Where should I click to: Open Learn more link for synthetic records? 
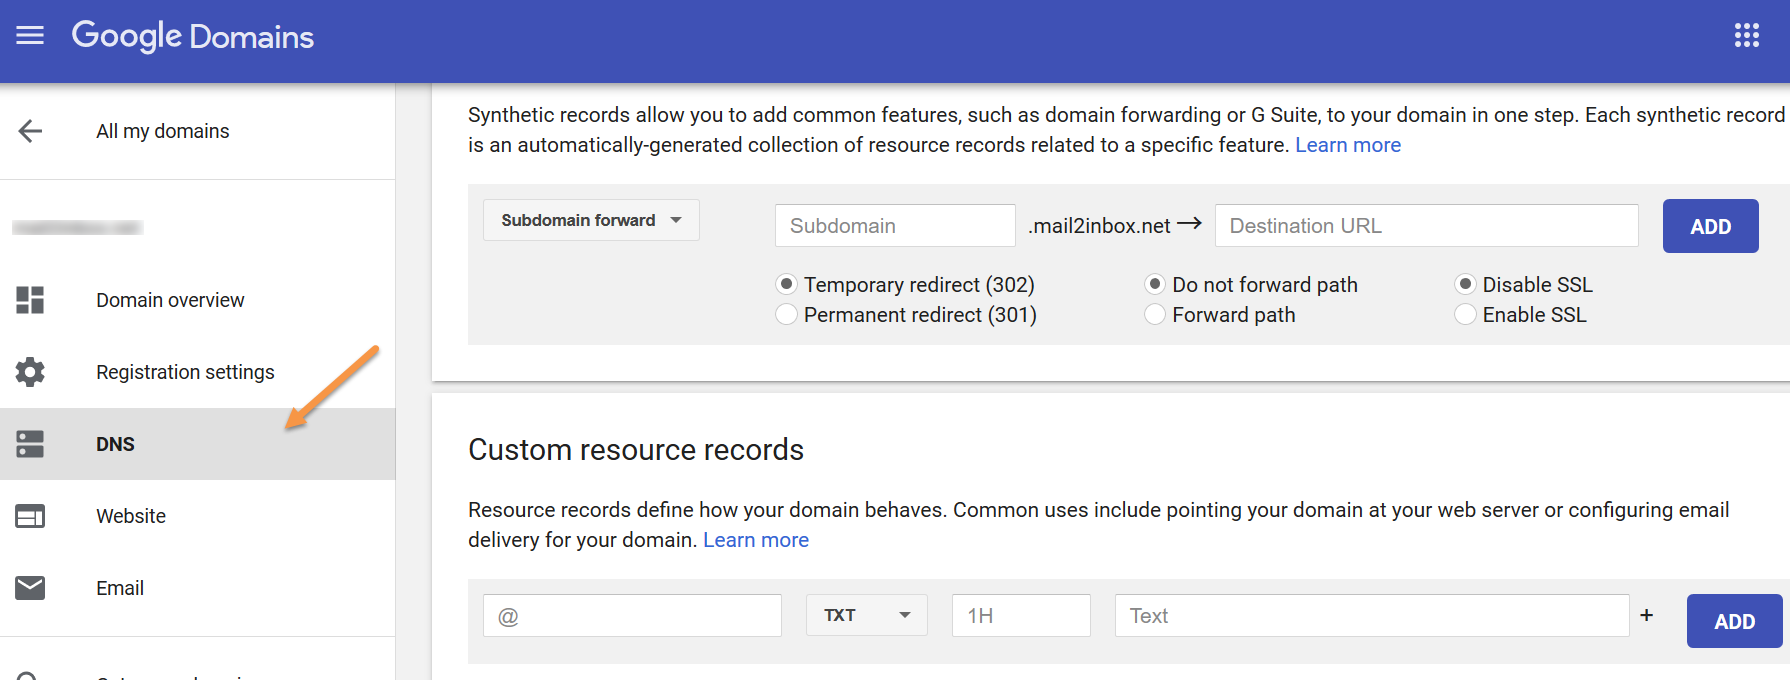(1348, 145)
